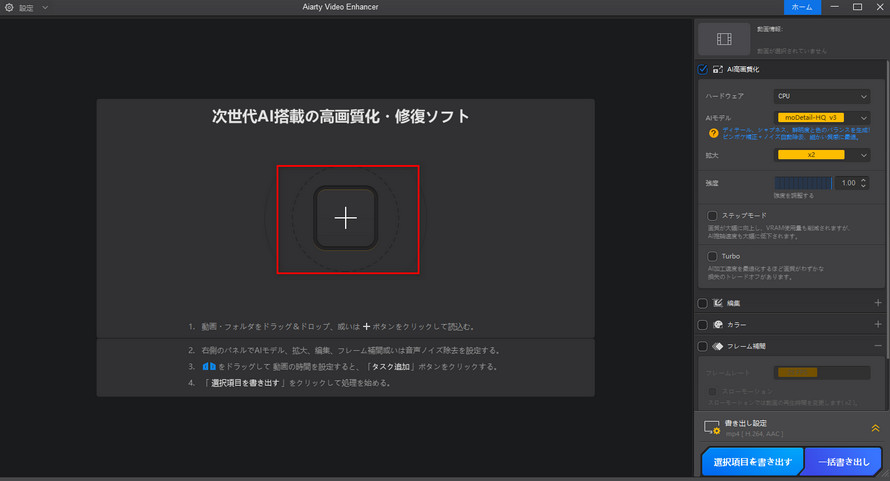Click the 編集 edit icon
Screen dimensions: 890x481
coord(718,303)
